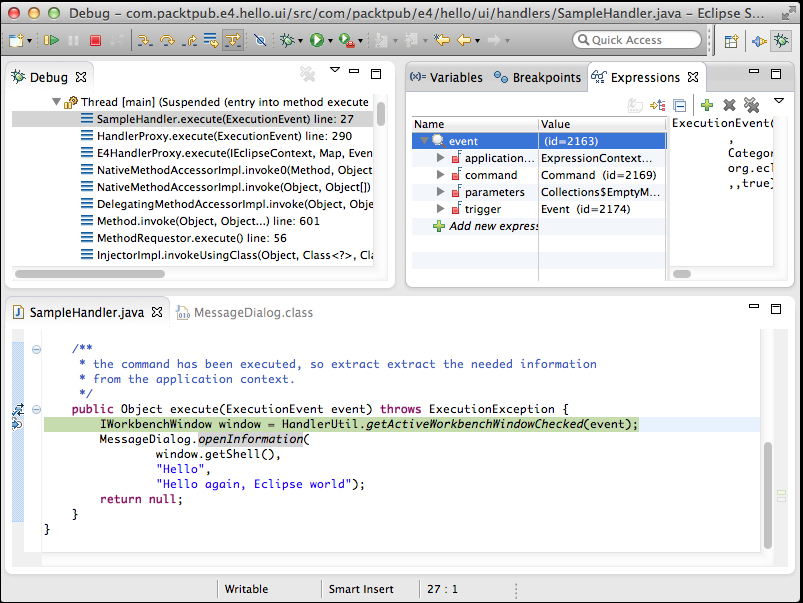
Task: Open the Debug launch dropdown arrow
Action: [301, 41]
